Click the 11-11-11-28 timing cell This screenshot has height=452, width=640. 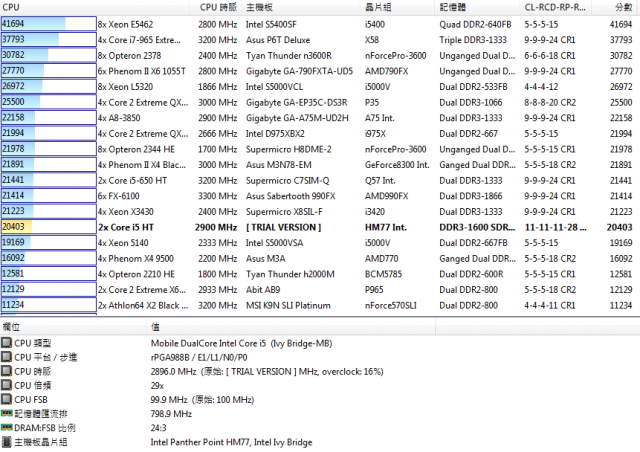(556, 227)
